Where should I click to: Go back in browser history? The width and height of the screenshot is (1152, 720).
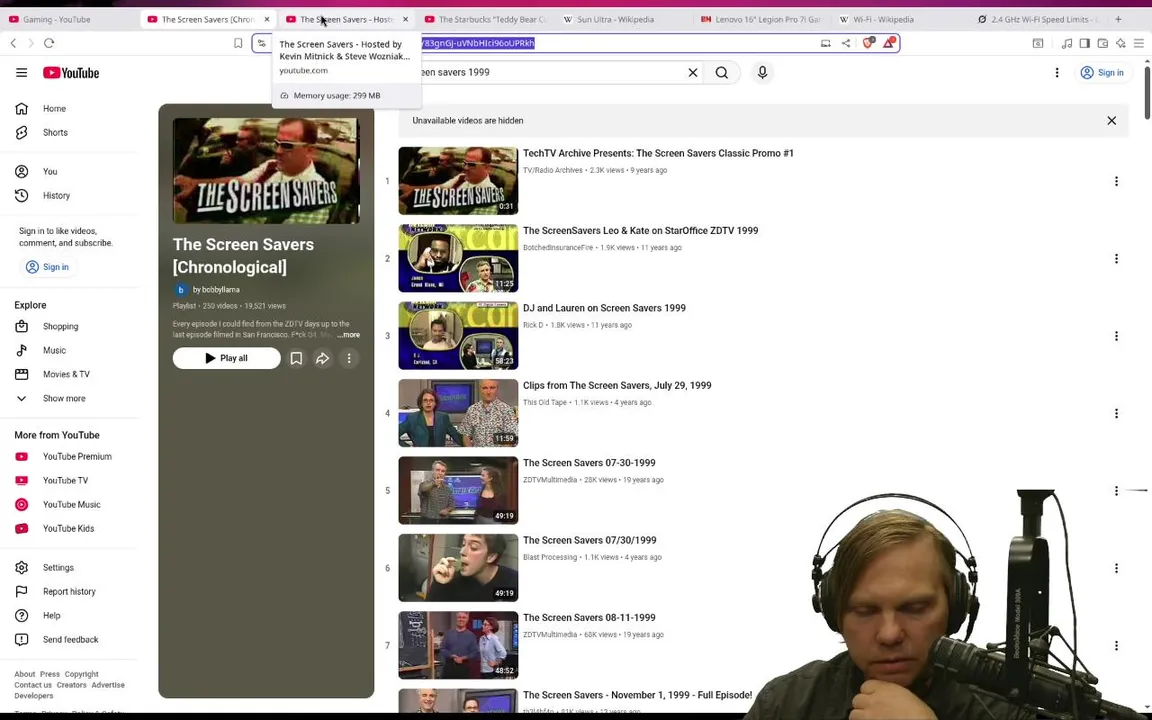tap(13, 43)
